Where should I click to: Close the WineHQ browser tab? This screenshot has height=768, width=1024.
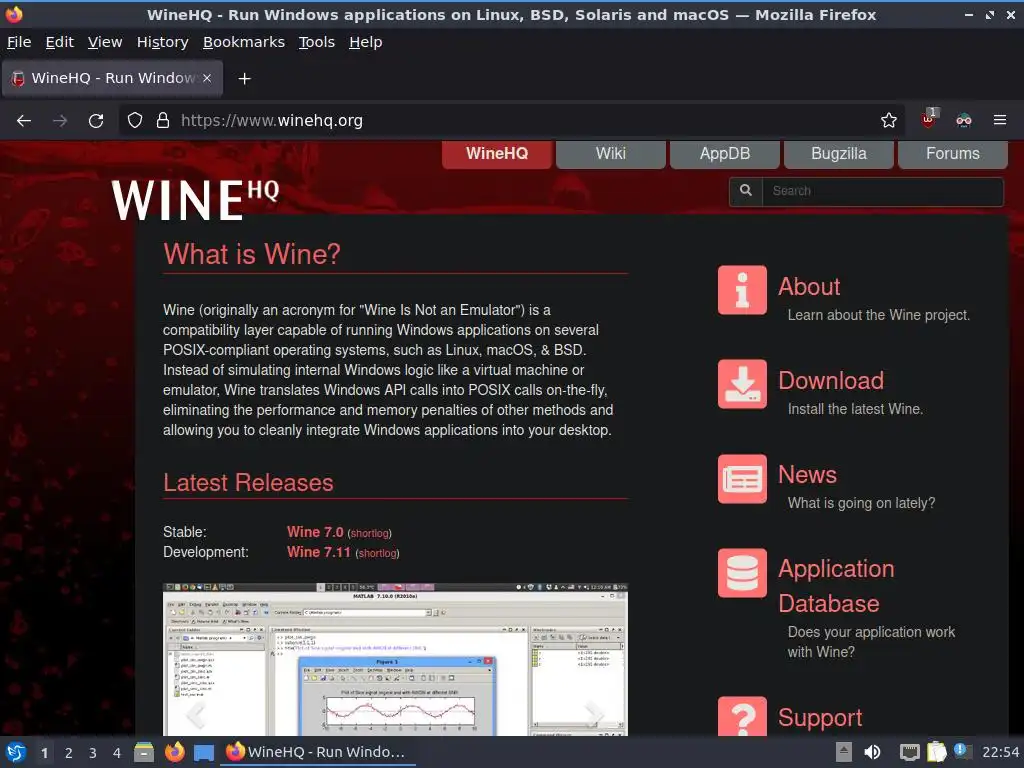click(x=207, y=78)
